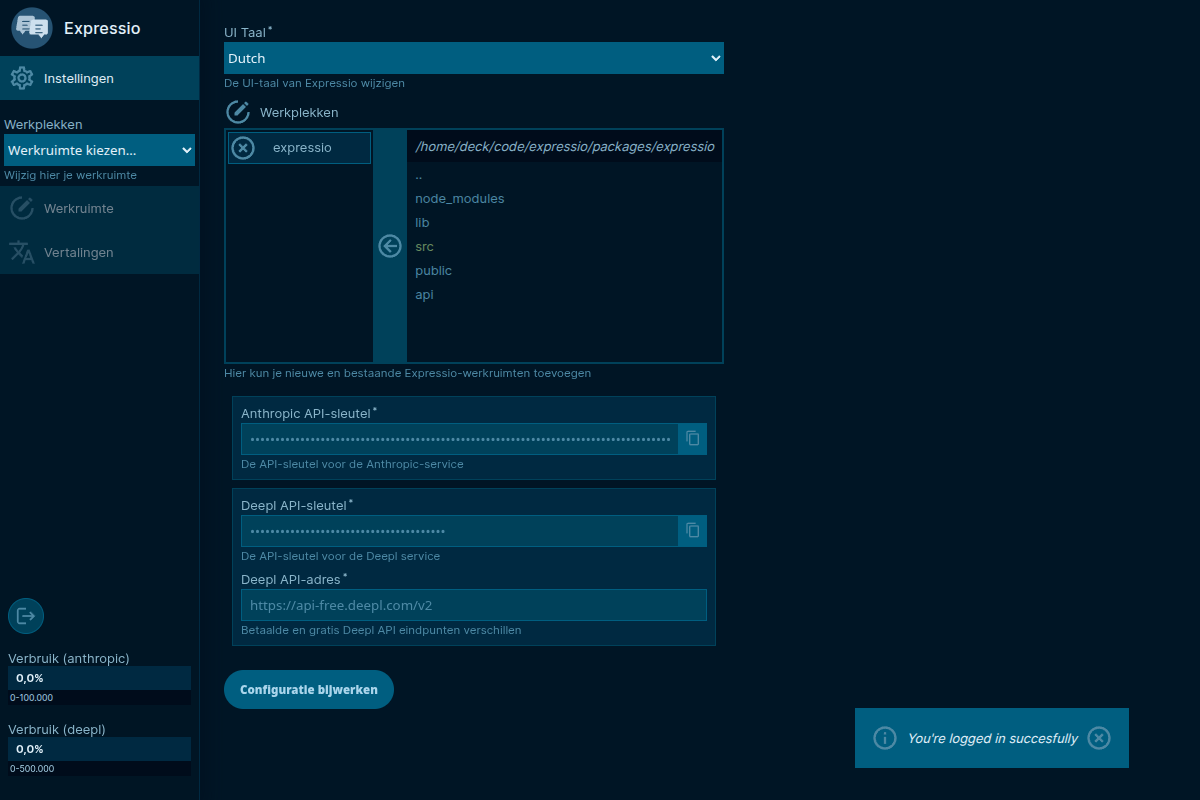Click the notification info icon
The width and height of the screenshot is (1200, 800).
[885, 738]
